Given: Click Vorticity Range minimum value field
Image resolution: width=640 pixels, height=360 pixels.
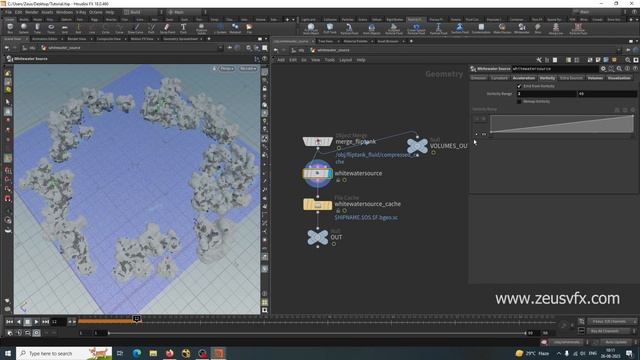Looking at the screenshot, I should 547,94.
